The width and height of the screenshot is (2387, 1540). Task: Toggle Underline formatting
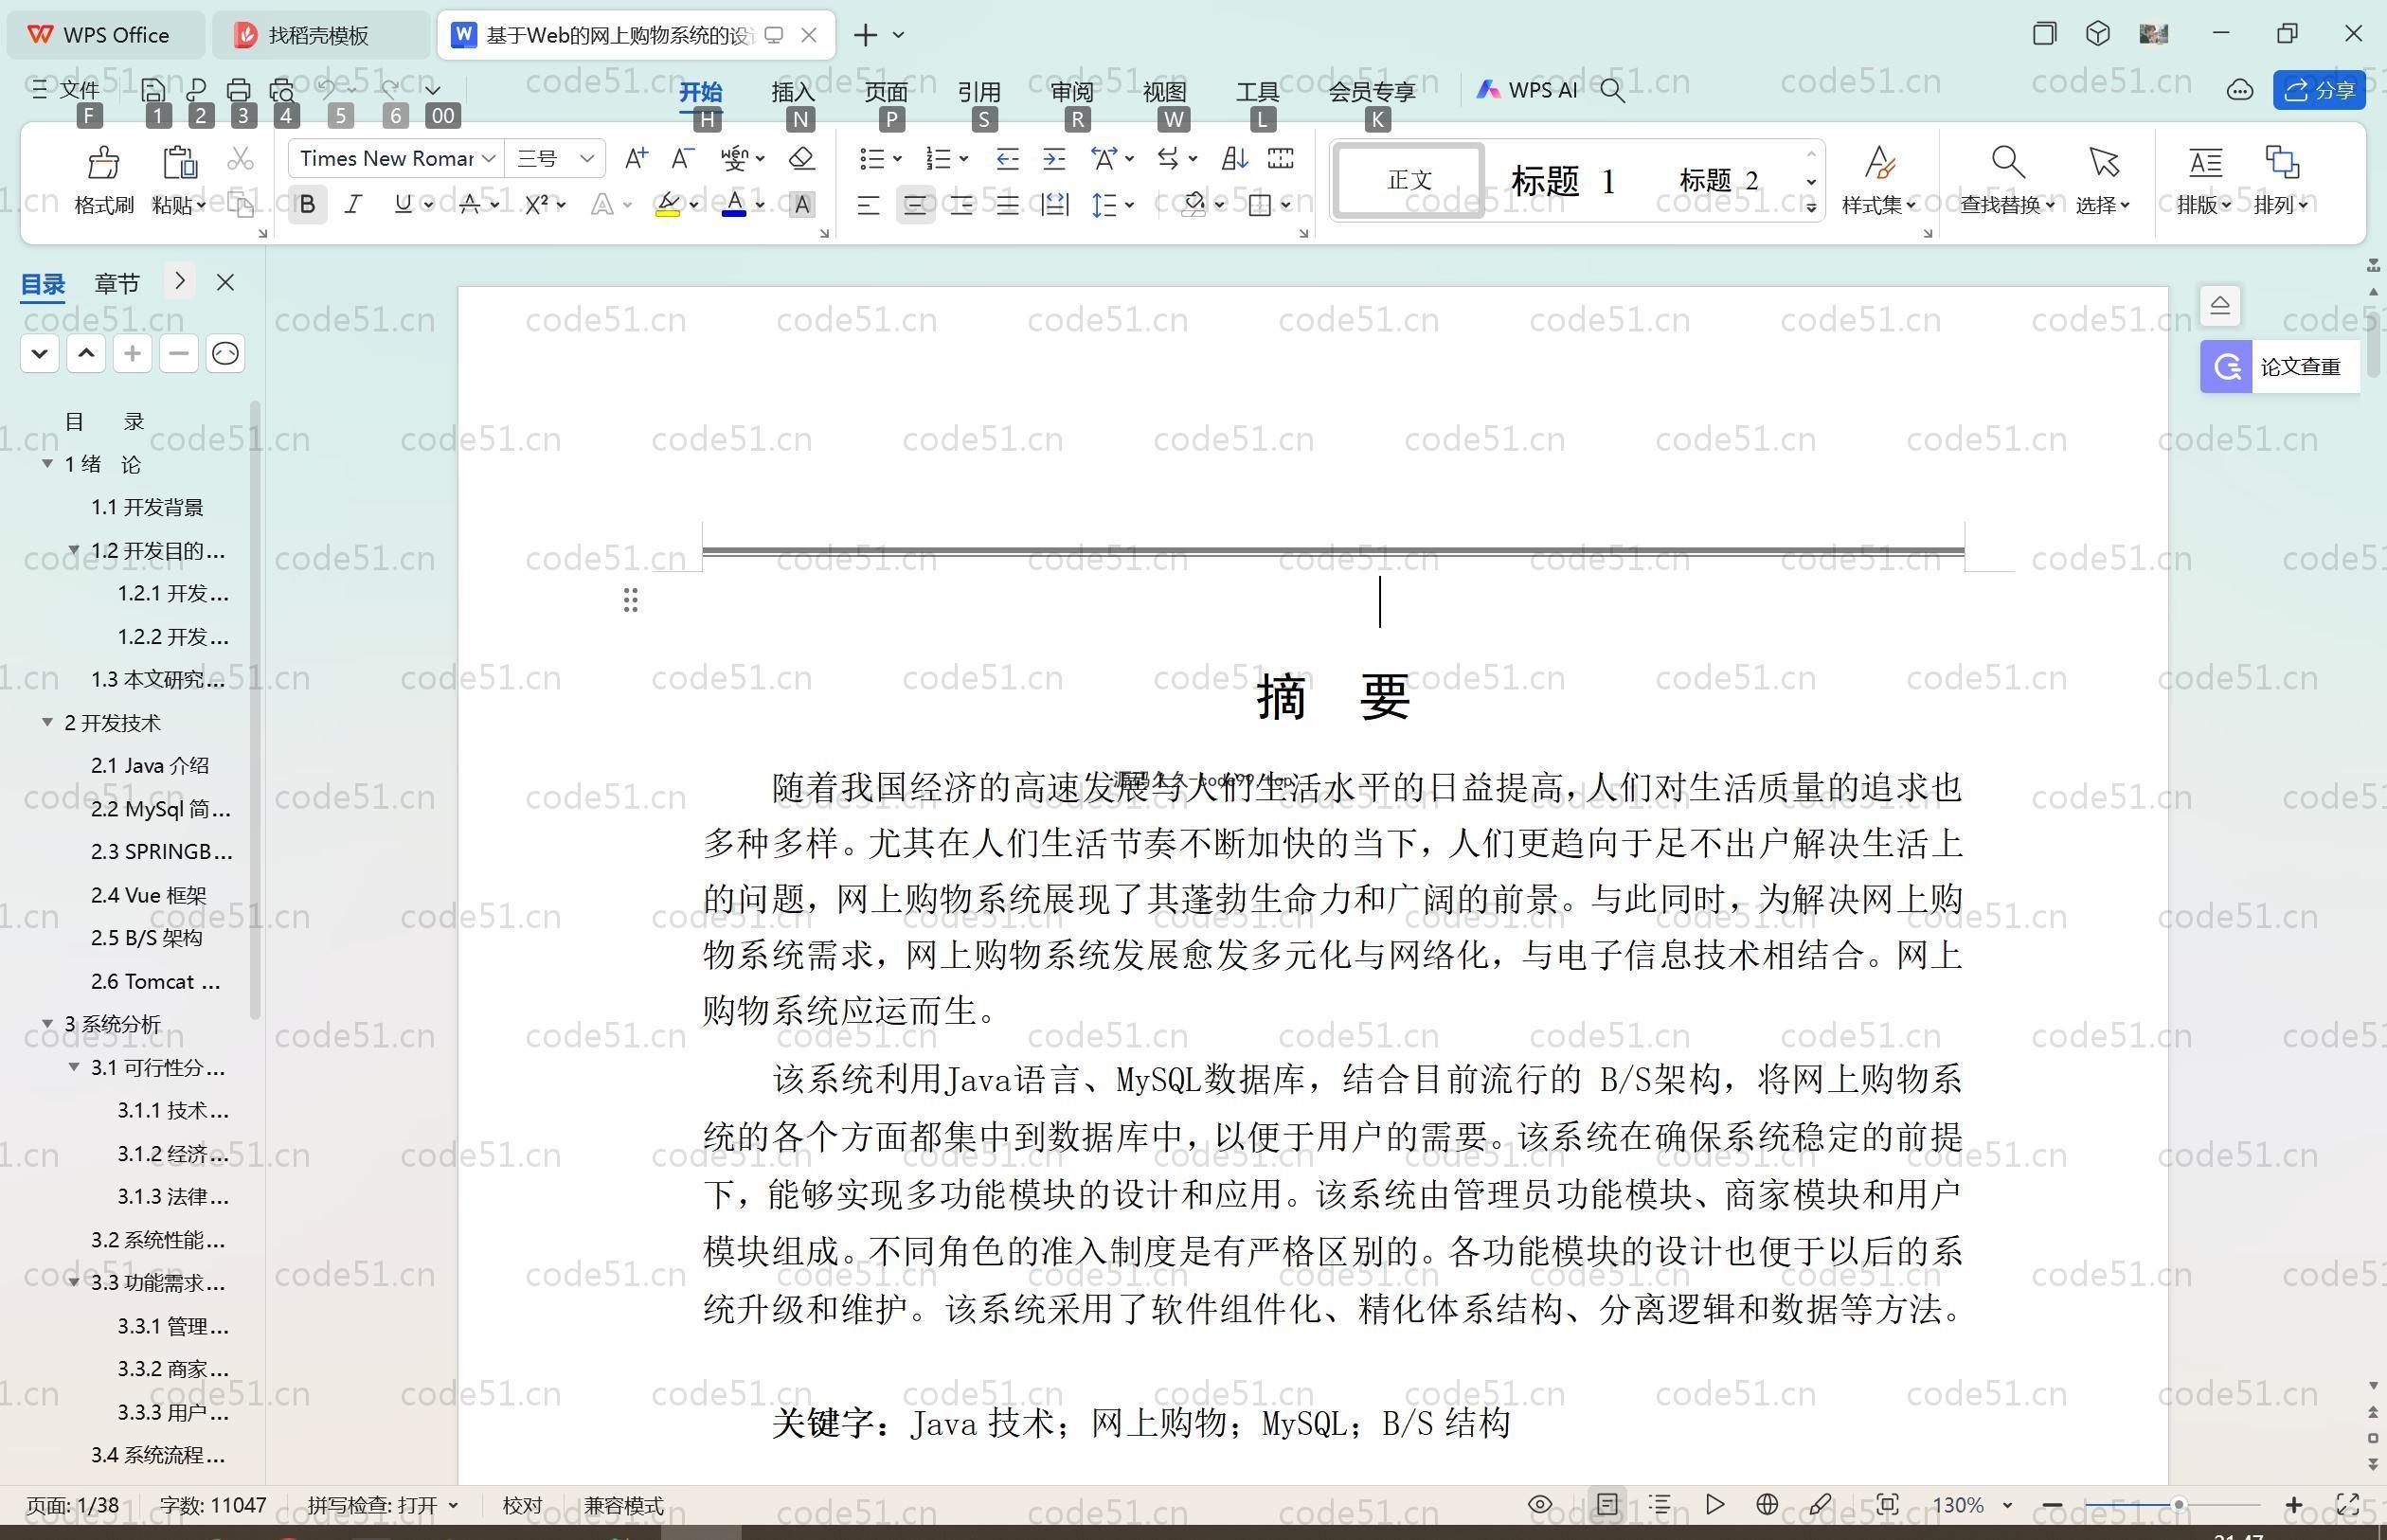[402, 205]
